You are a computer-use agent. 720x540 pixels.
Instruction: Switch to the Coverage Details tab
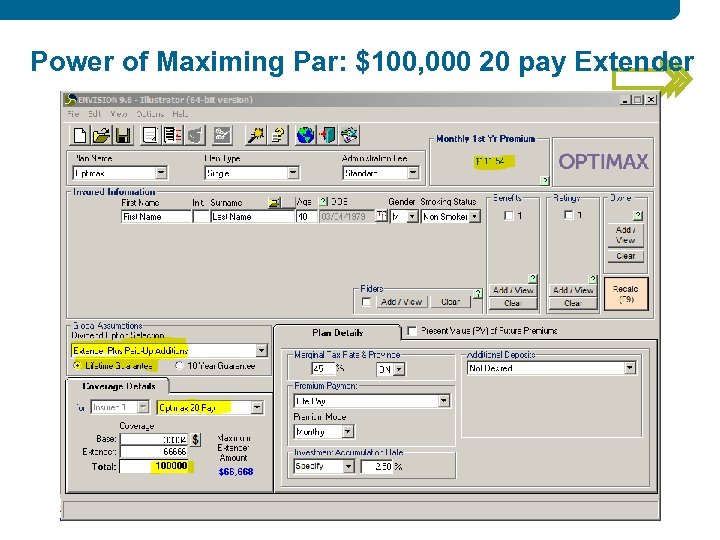[118, 386]
